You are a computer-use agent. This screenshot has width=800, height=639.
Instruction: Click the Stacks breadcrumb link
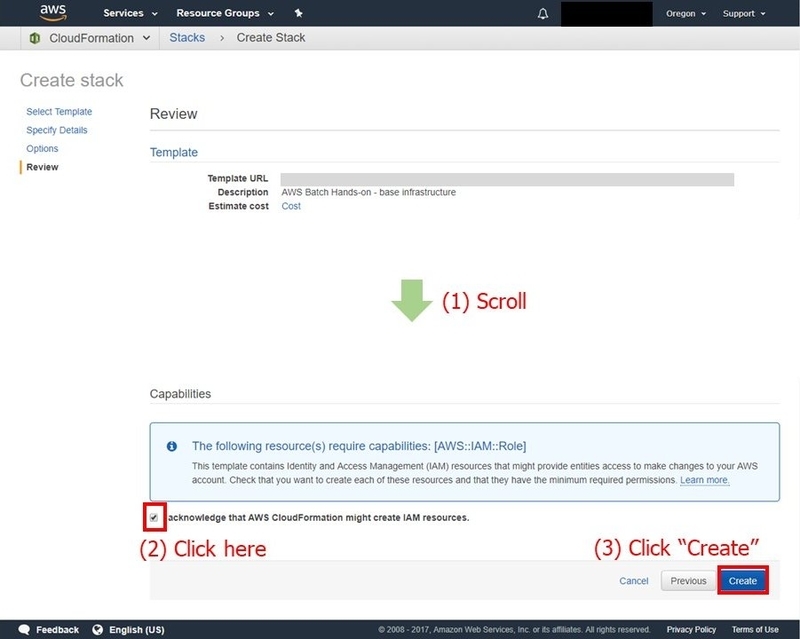tap(187, 38)
